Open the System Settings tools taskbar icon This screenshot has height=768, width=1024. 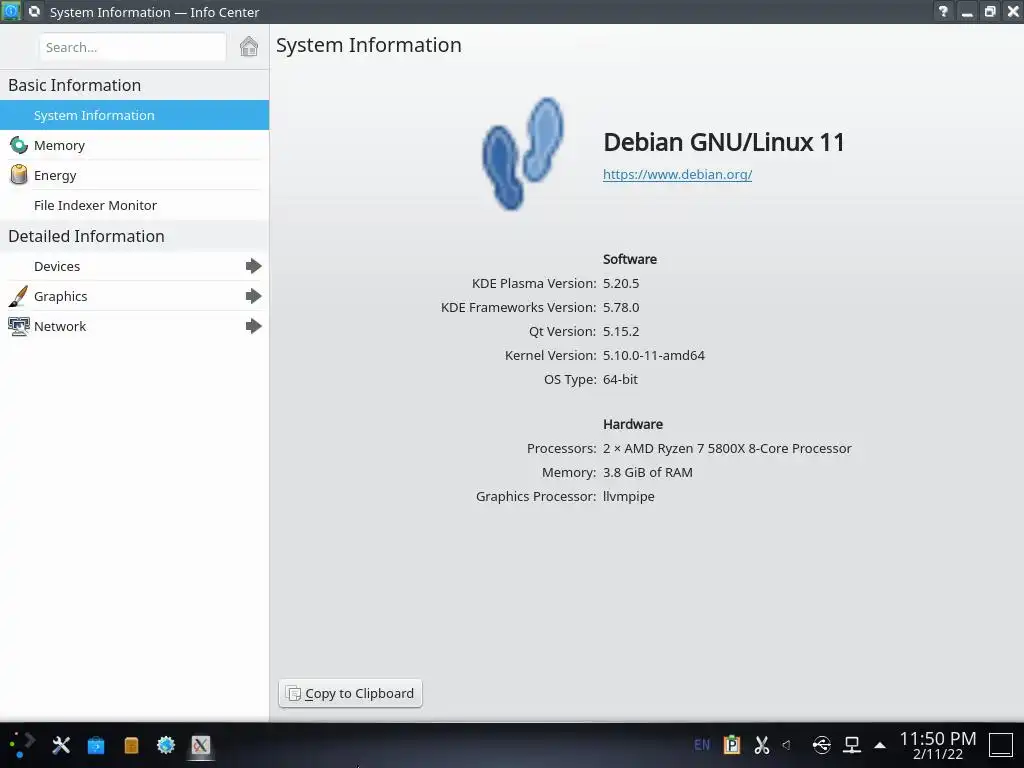61,745
